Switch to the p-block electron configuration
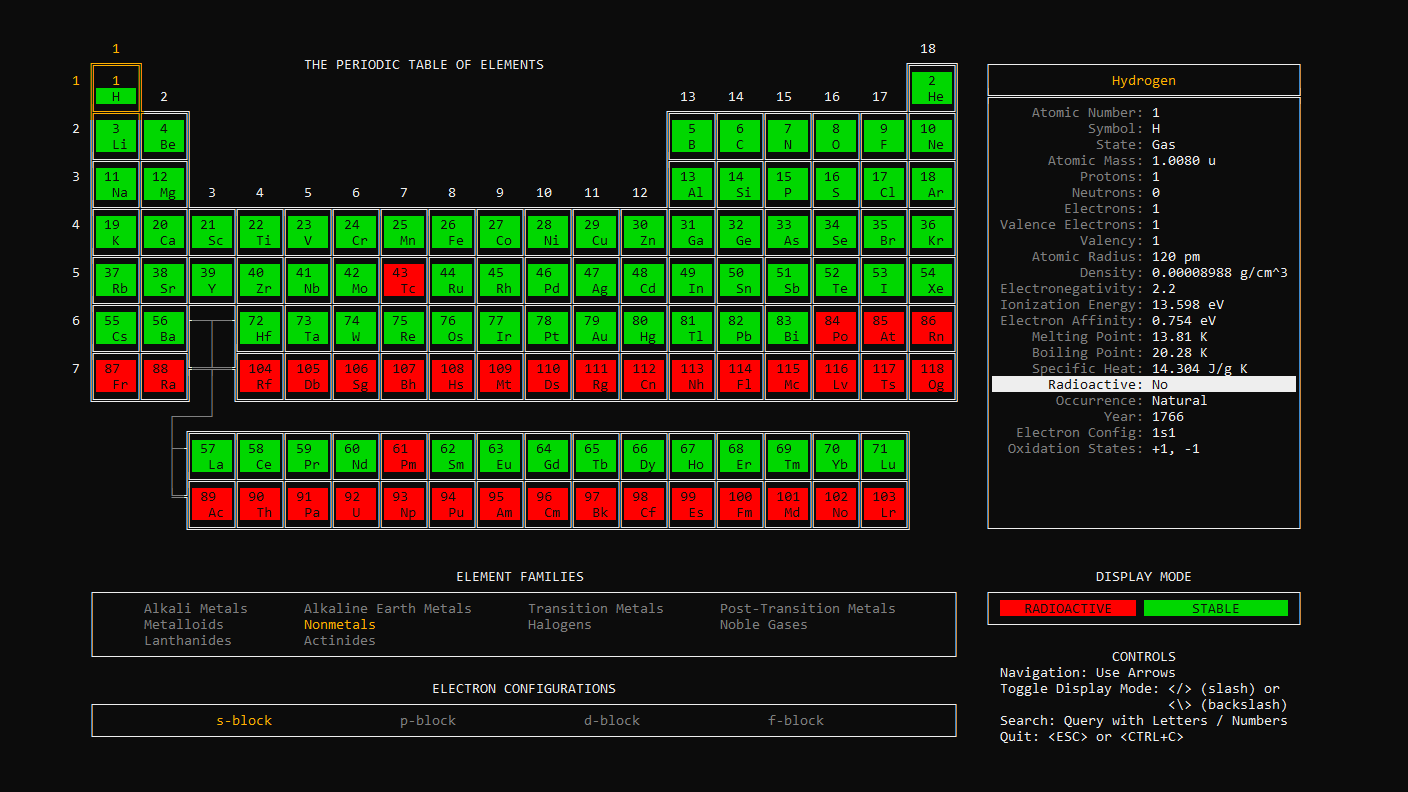 428,720
